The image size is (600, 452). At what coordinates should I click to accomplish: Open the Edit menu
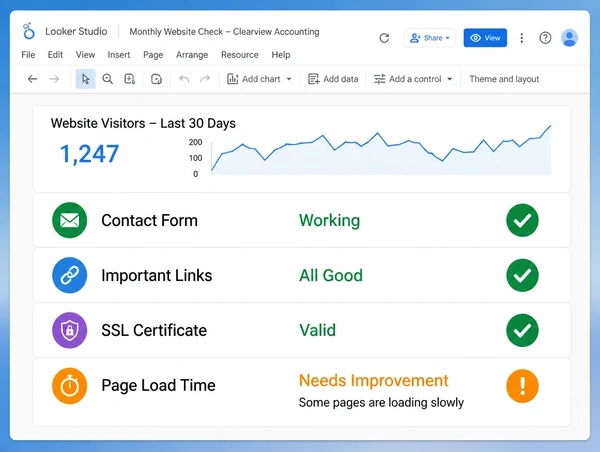55,55
